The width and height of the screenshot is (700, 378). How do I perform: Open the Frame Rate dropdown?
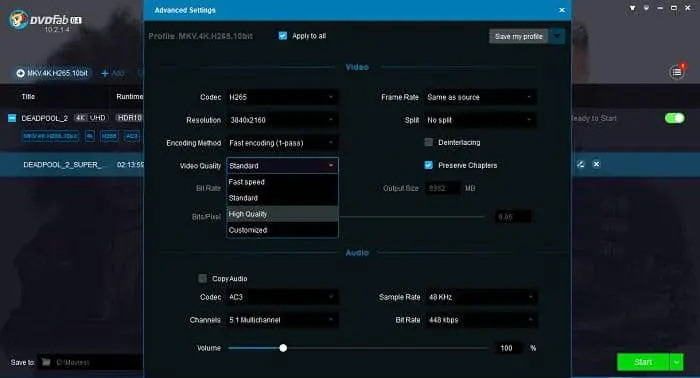coord(480,97)
